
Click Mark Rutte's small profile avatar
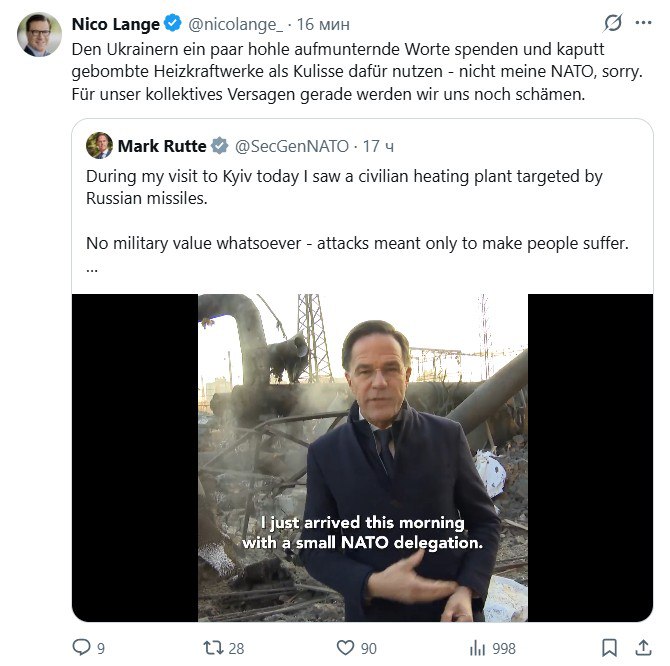click(99, 146)
